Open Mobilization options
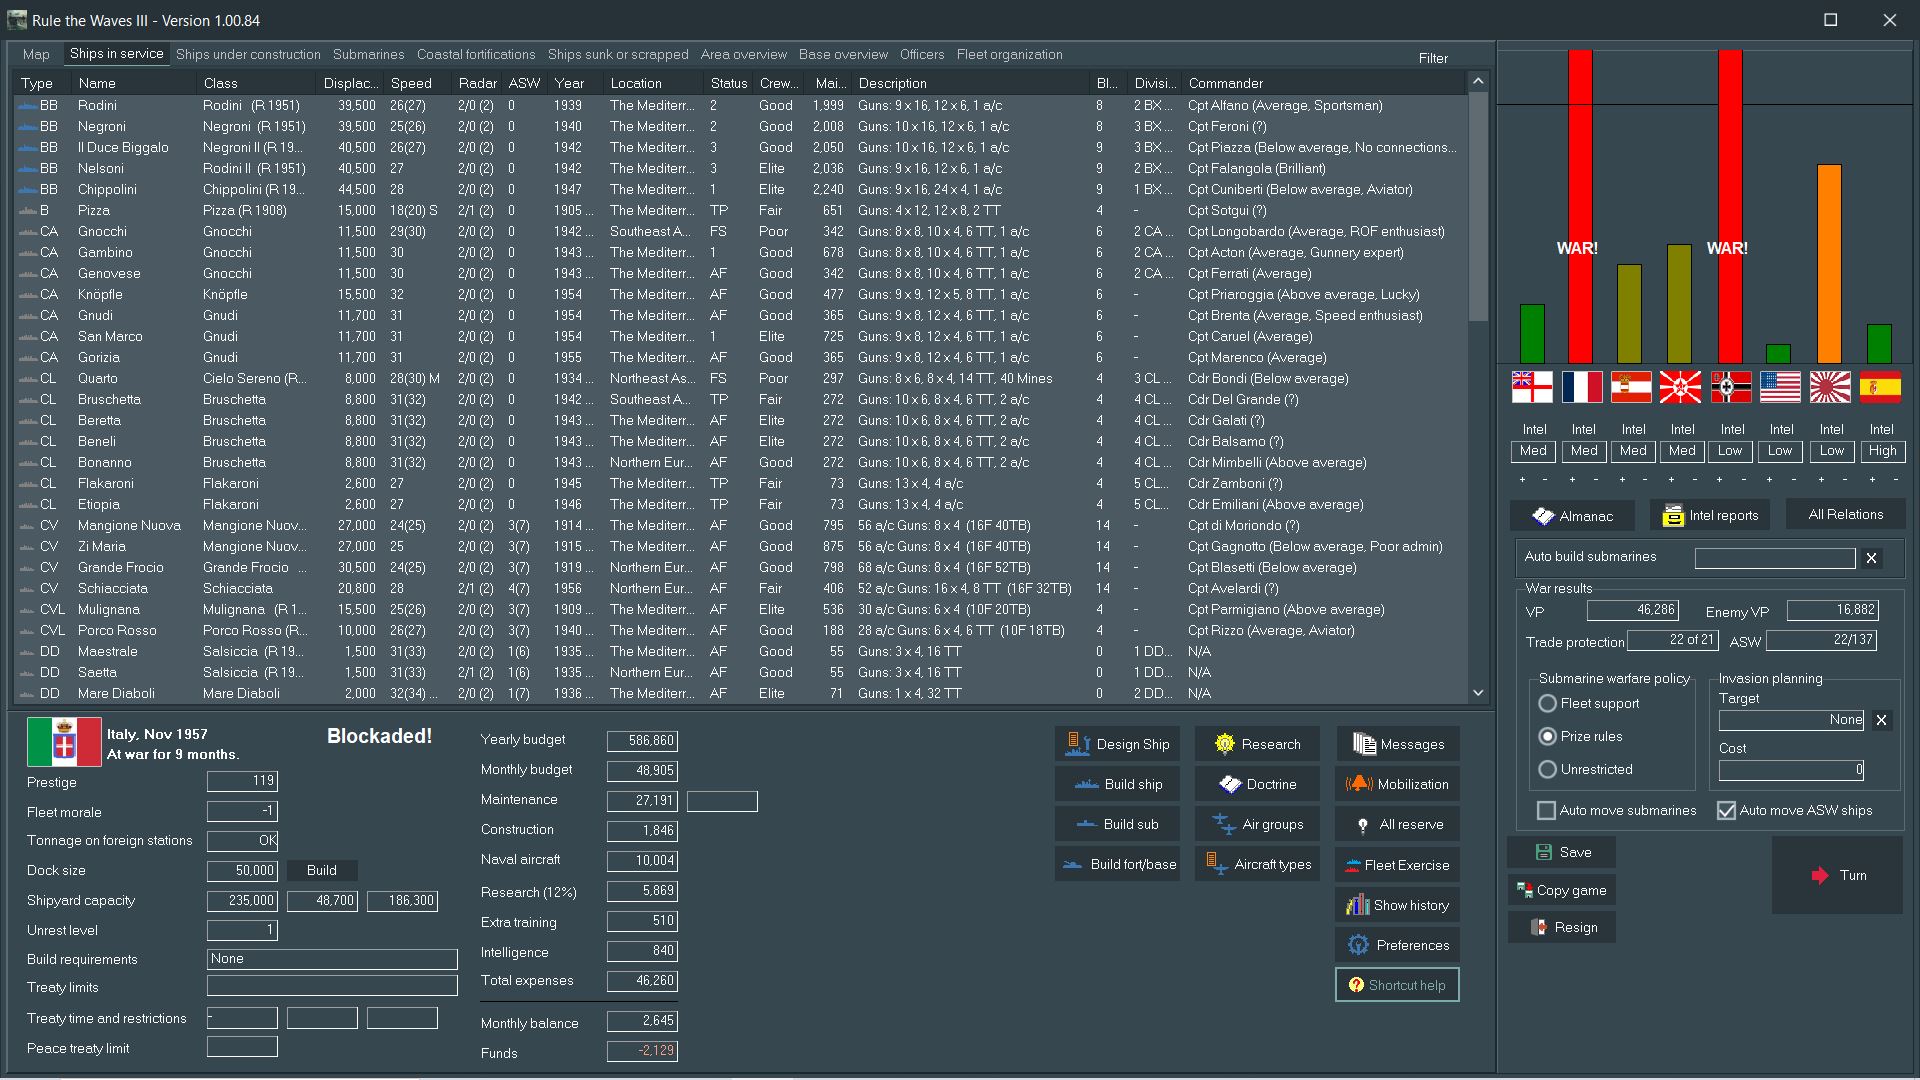Image resolution: width=1920 pixels, height=1080 pixels. coord(1397,784)
